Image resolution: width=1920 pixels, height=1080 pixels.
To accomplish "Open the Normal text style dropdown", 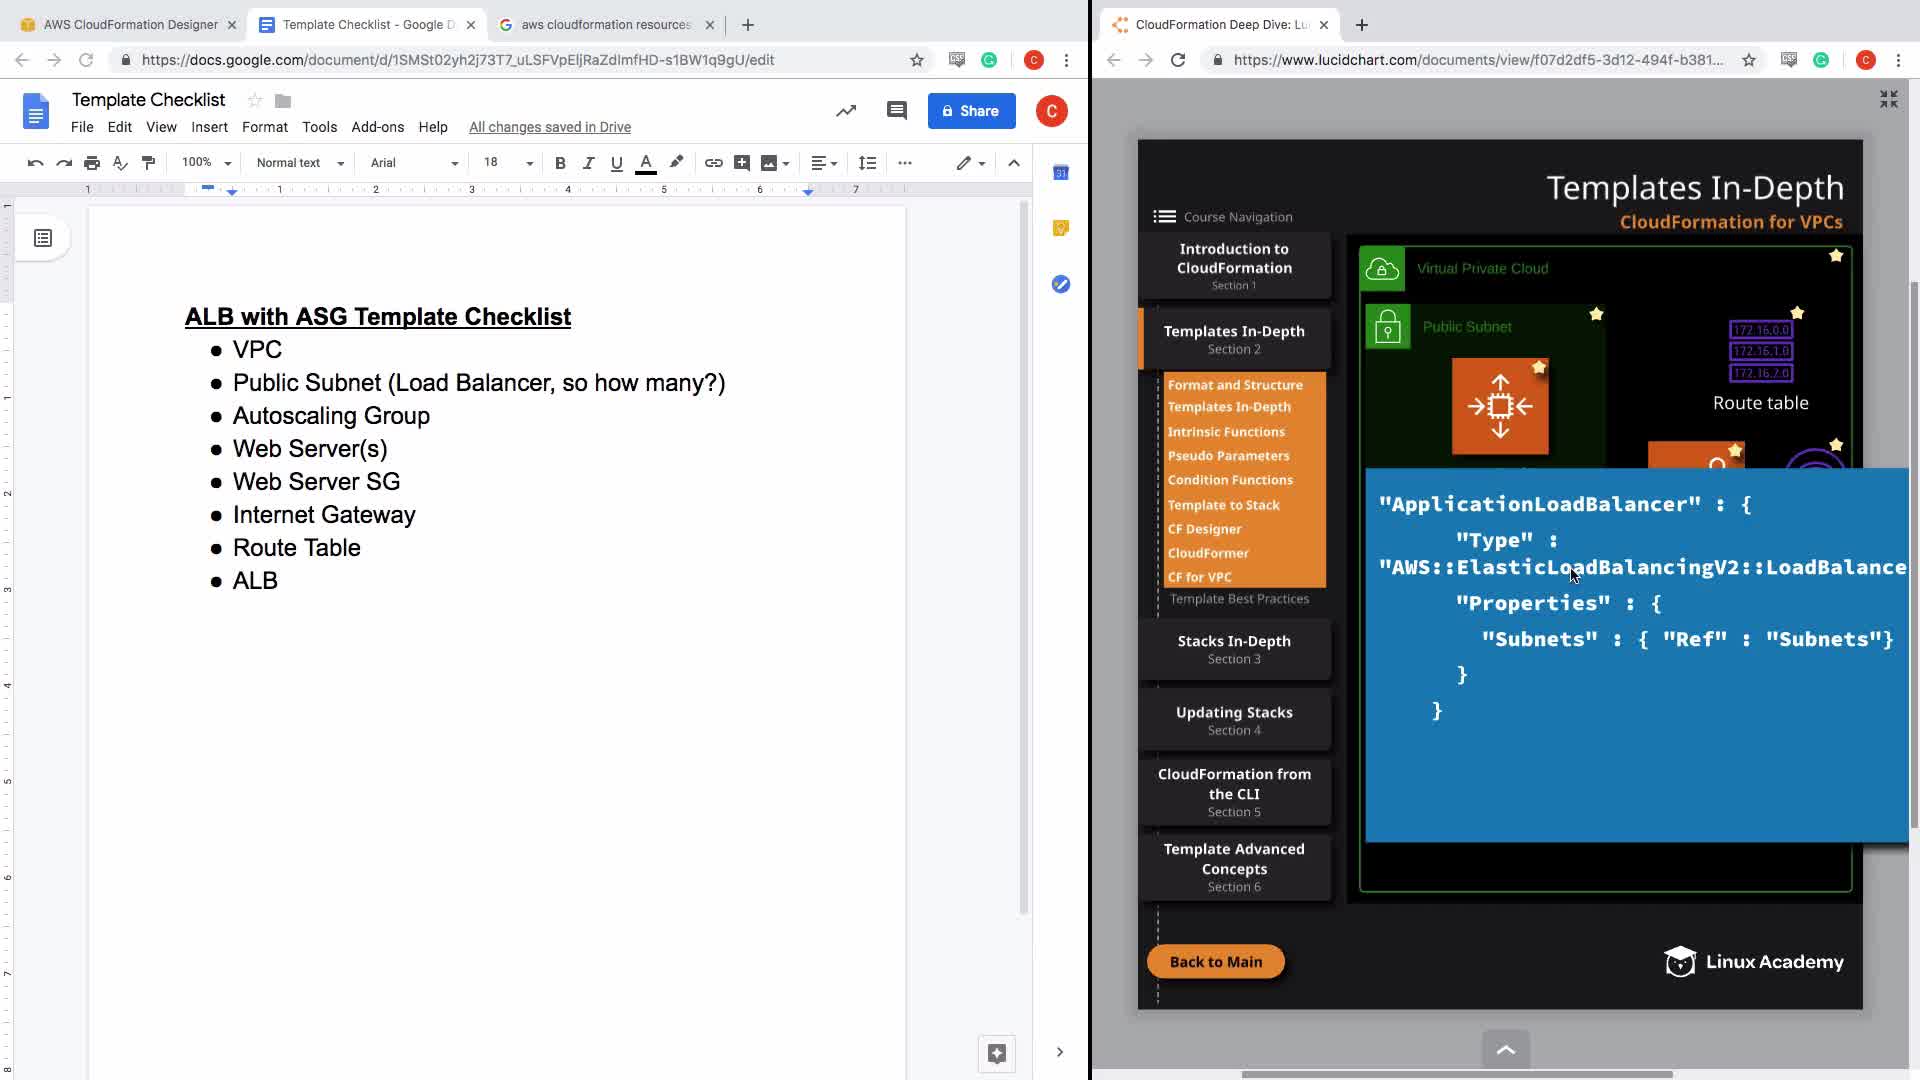I will click(x=299, y=163).
